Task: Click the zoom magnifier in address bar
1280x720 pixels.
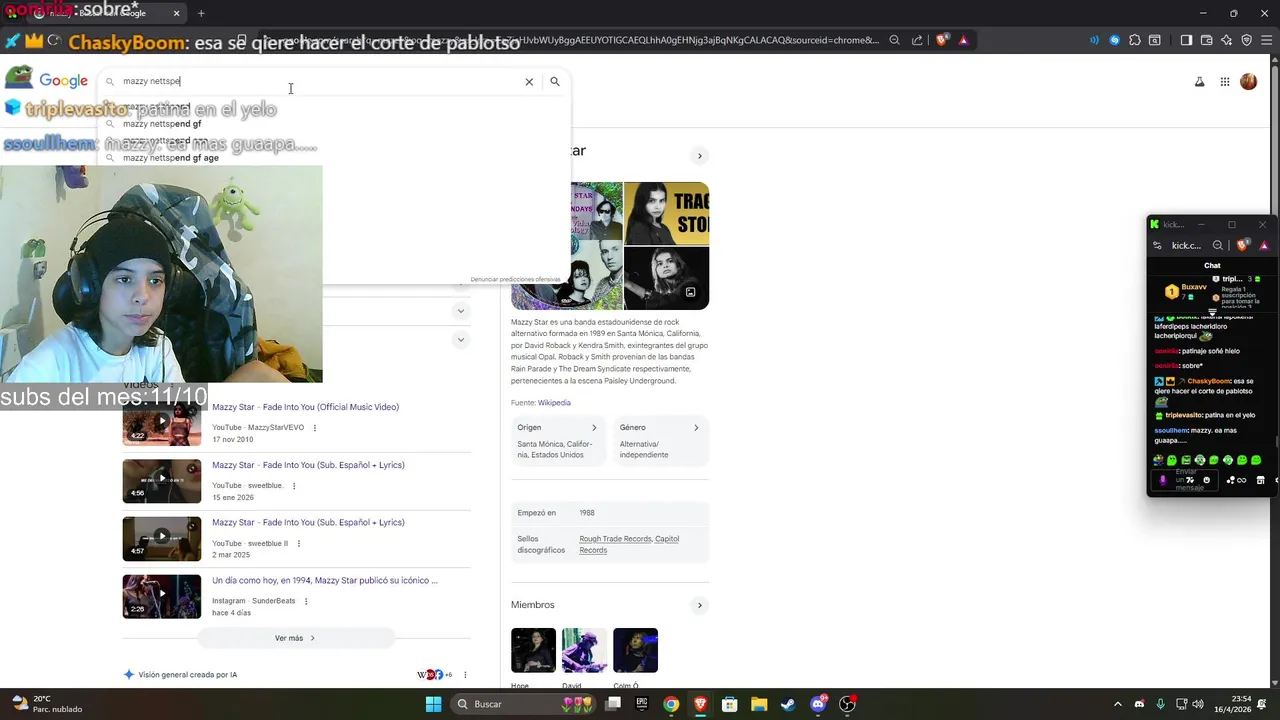Action: click(894, 40)
